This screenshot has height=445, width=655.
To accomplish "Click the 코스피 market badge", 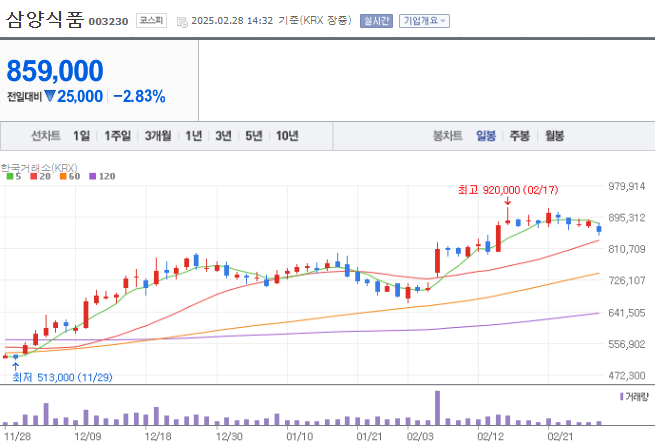I will click(x=151, y=20).
